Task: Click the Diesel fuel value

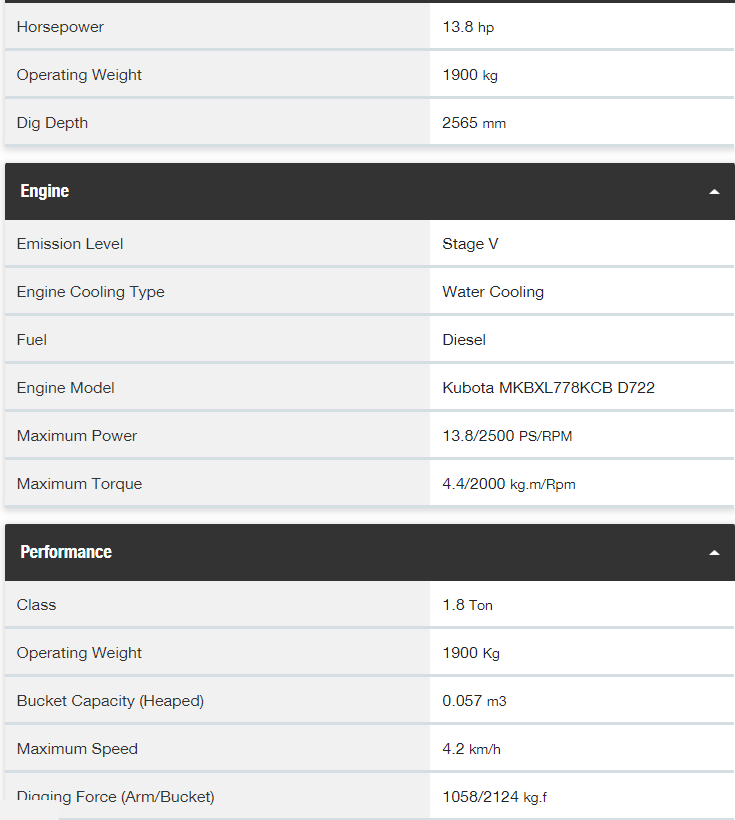Action: (x=464, y=340)
